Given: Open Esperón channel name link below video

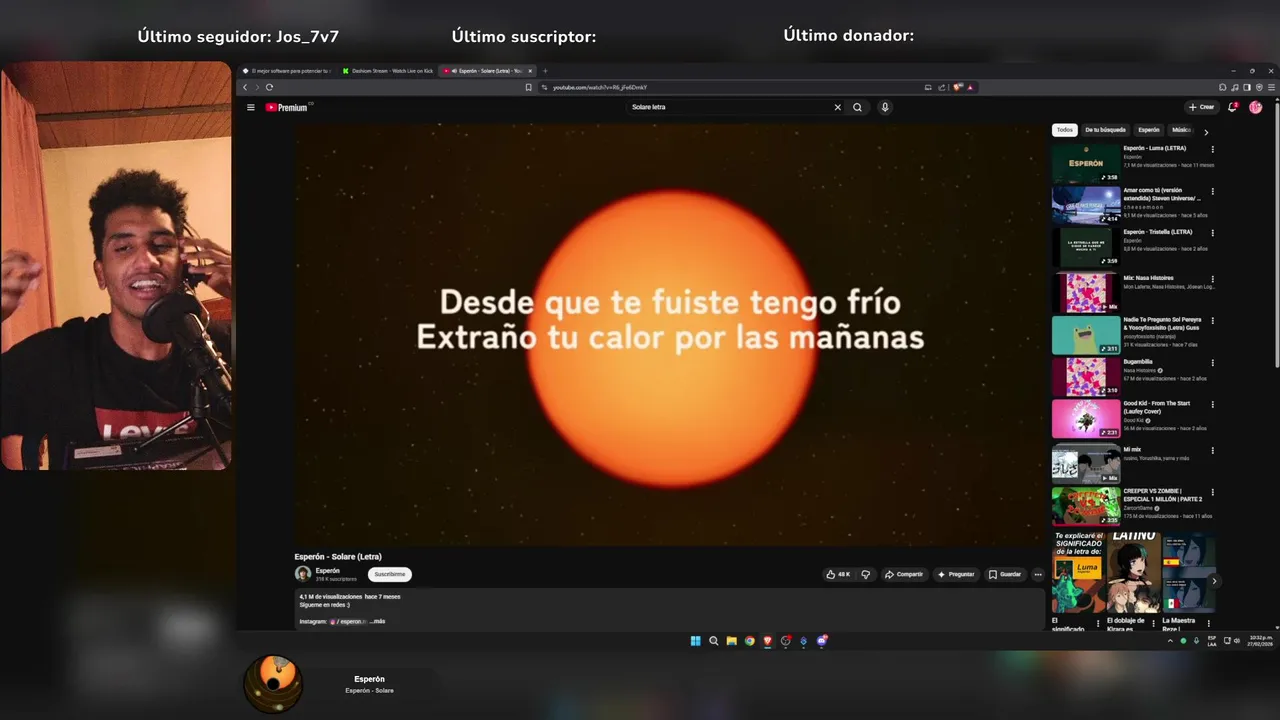Looking at the screenshot, I should (x=327, y=571).
